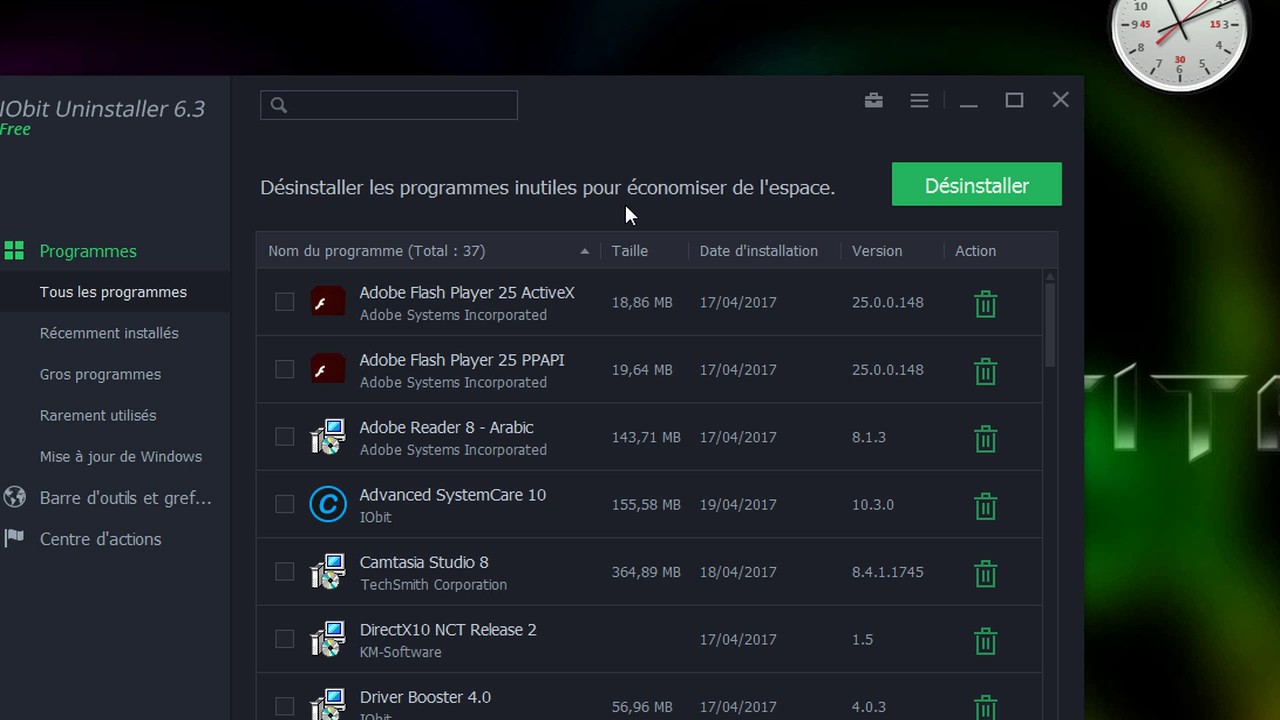Viewport: 1280px width, 720px height.
Task: Click the Adobe Reader 8 installer icon
Action: coord(327,437)
